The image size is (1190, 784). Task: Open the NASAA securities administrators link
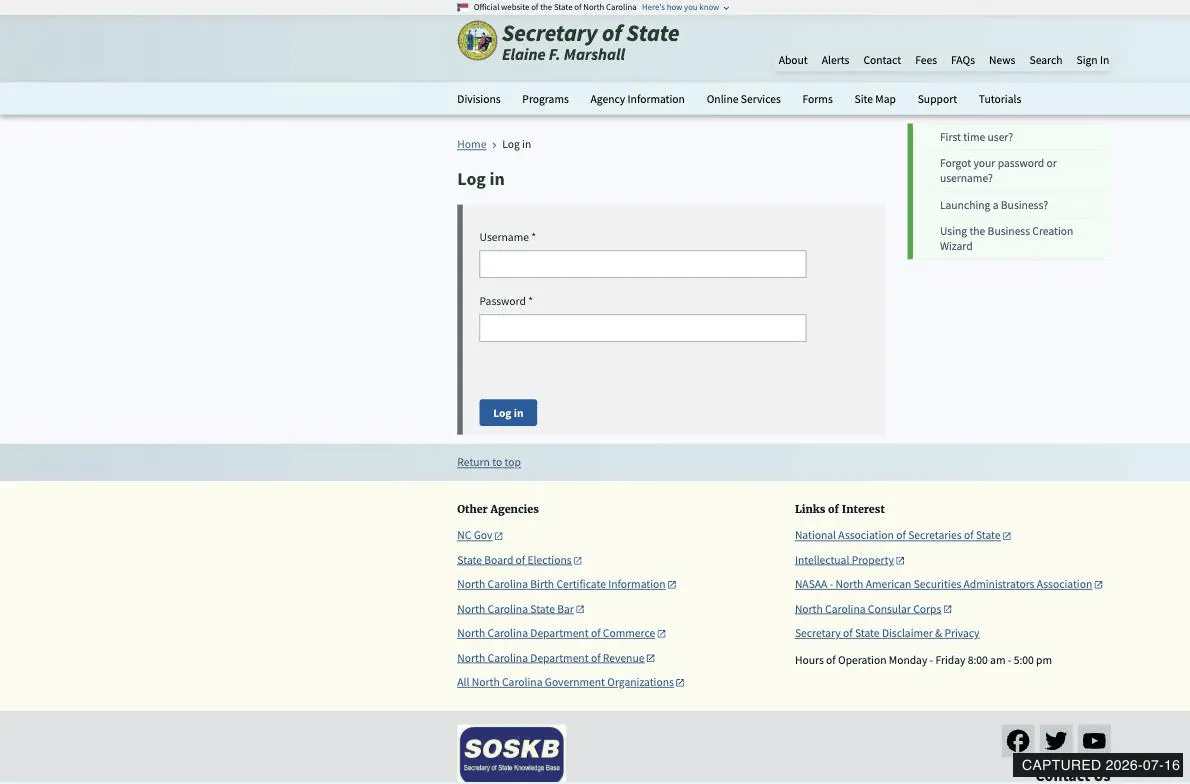(943, 584)
